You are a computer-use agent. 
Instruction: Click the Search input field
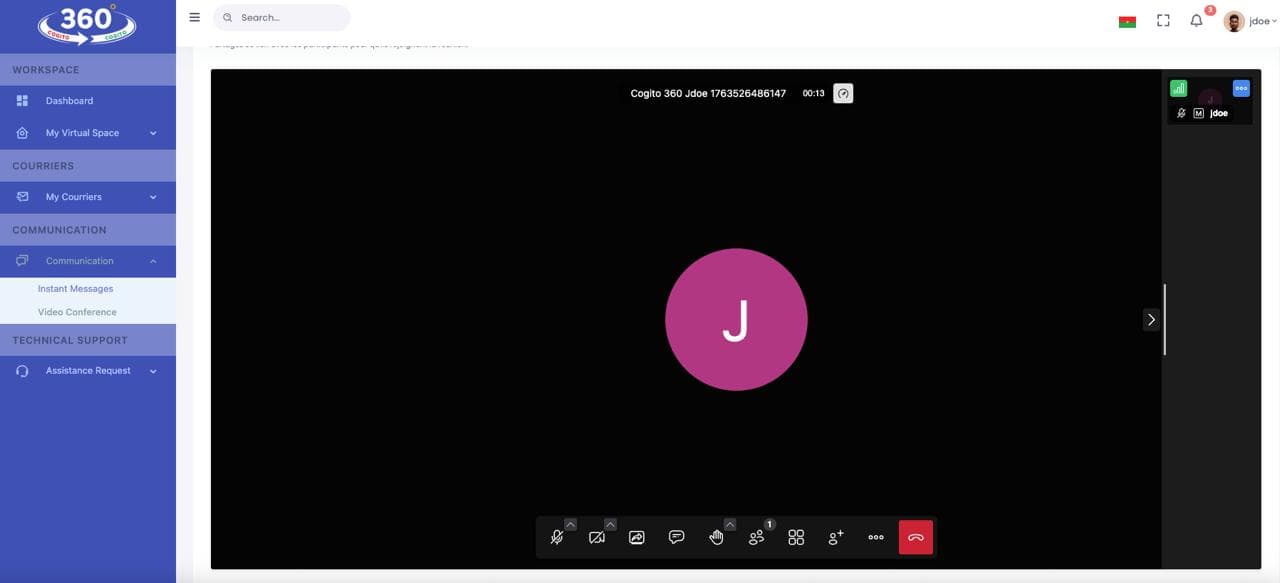click(290, 18)
